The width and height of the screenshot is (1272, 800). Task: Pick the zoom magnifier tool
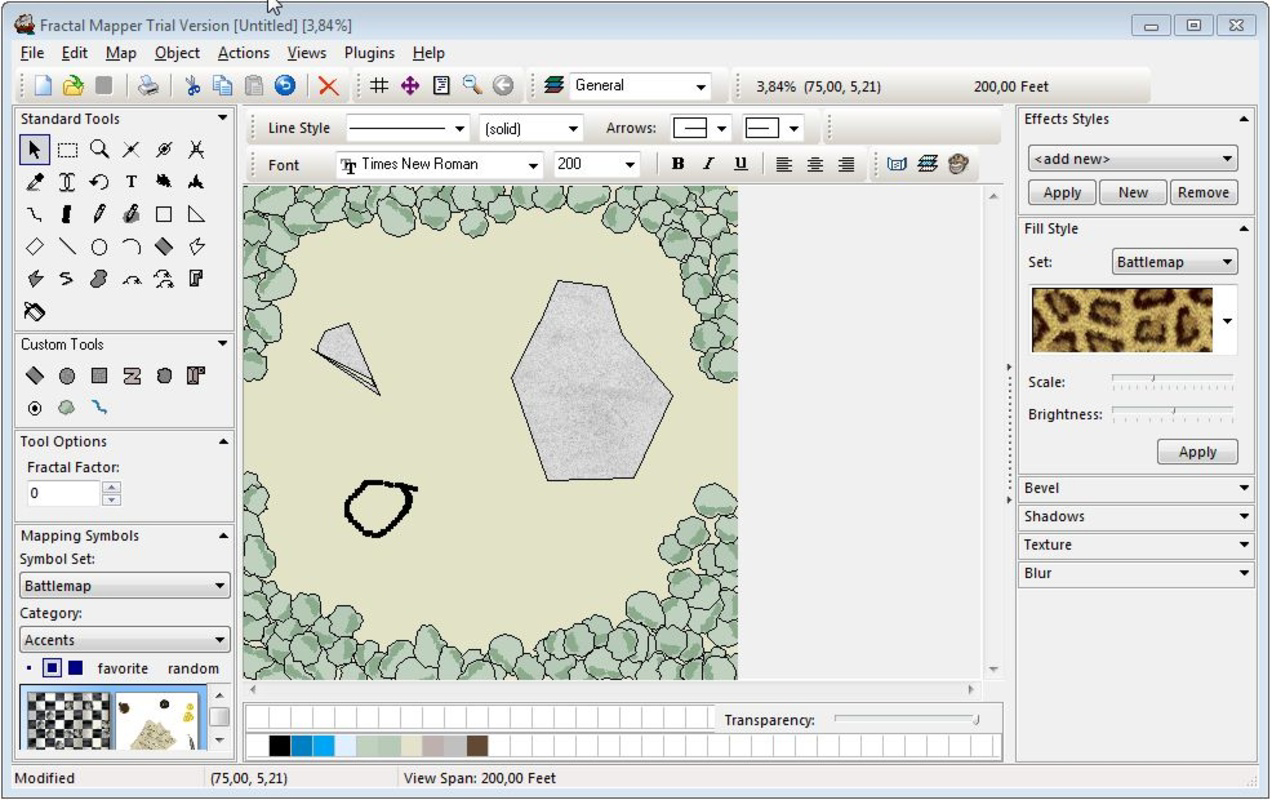click(x=99, y=150)
